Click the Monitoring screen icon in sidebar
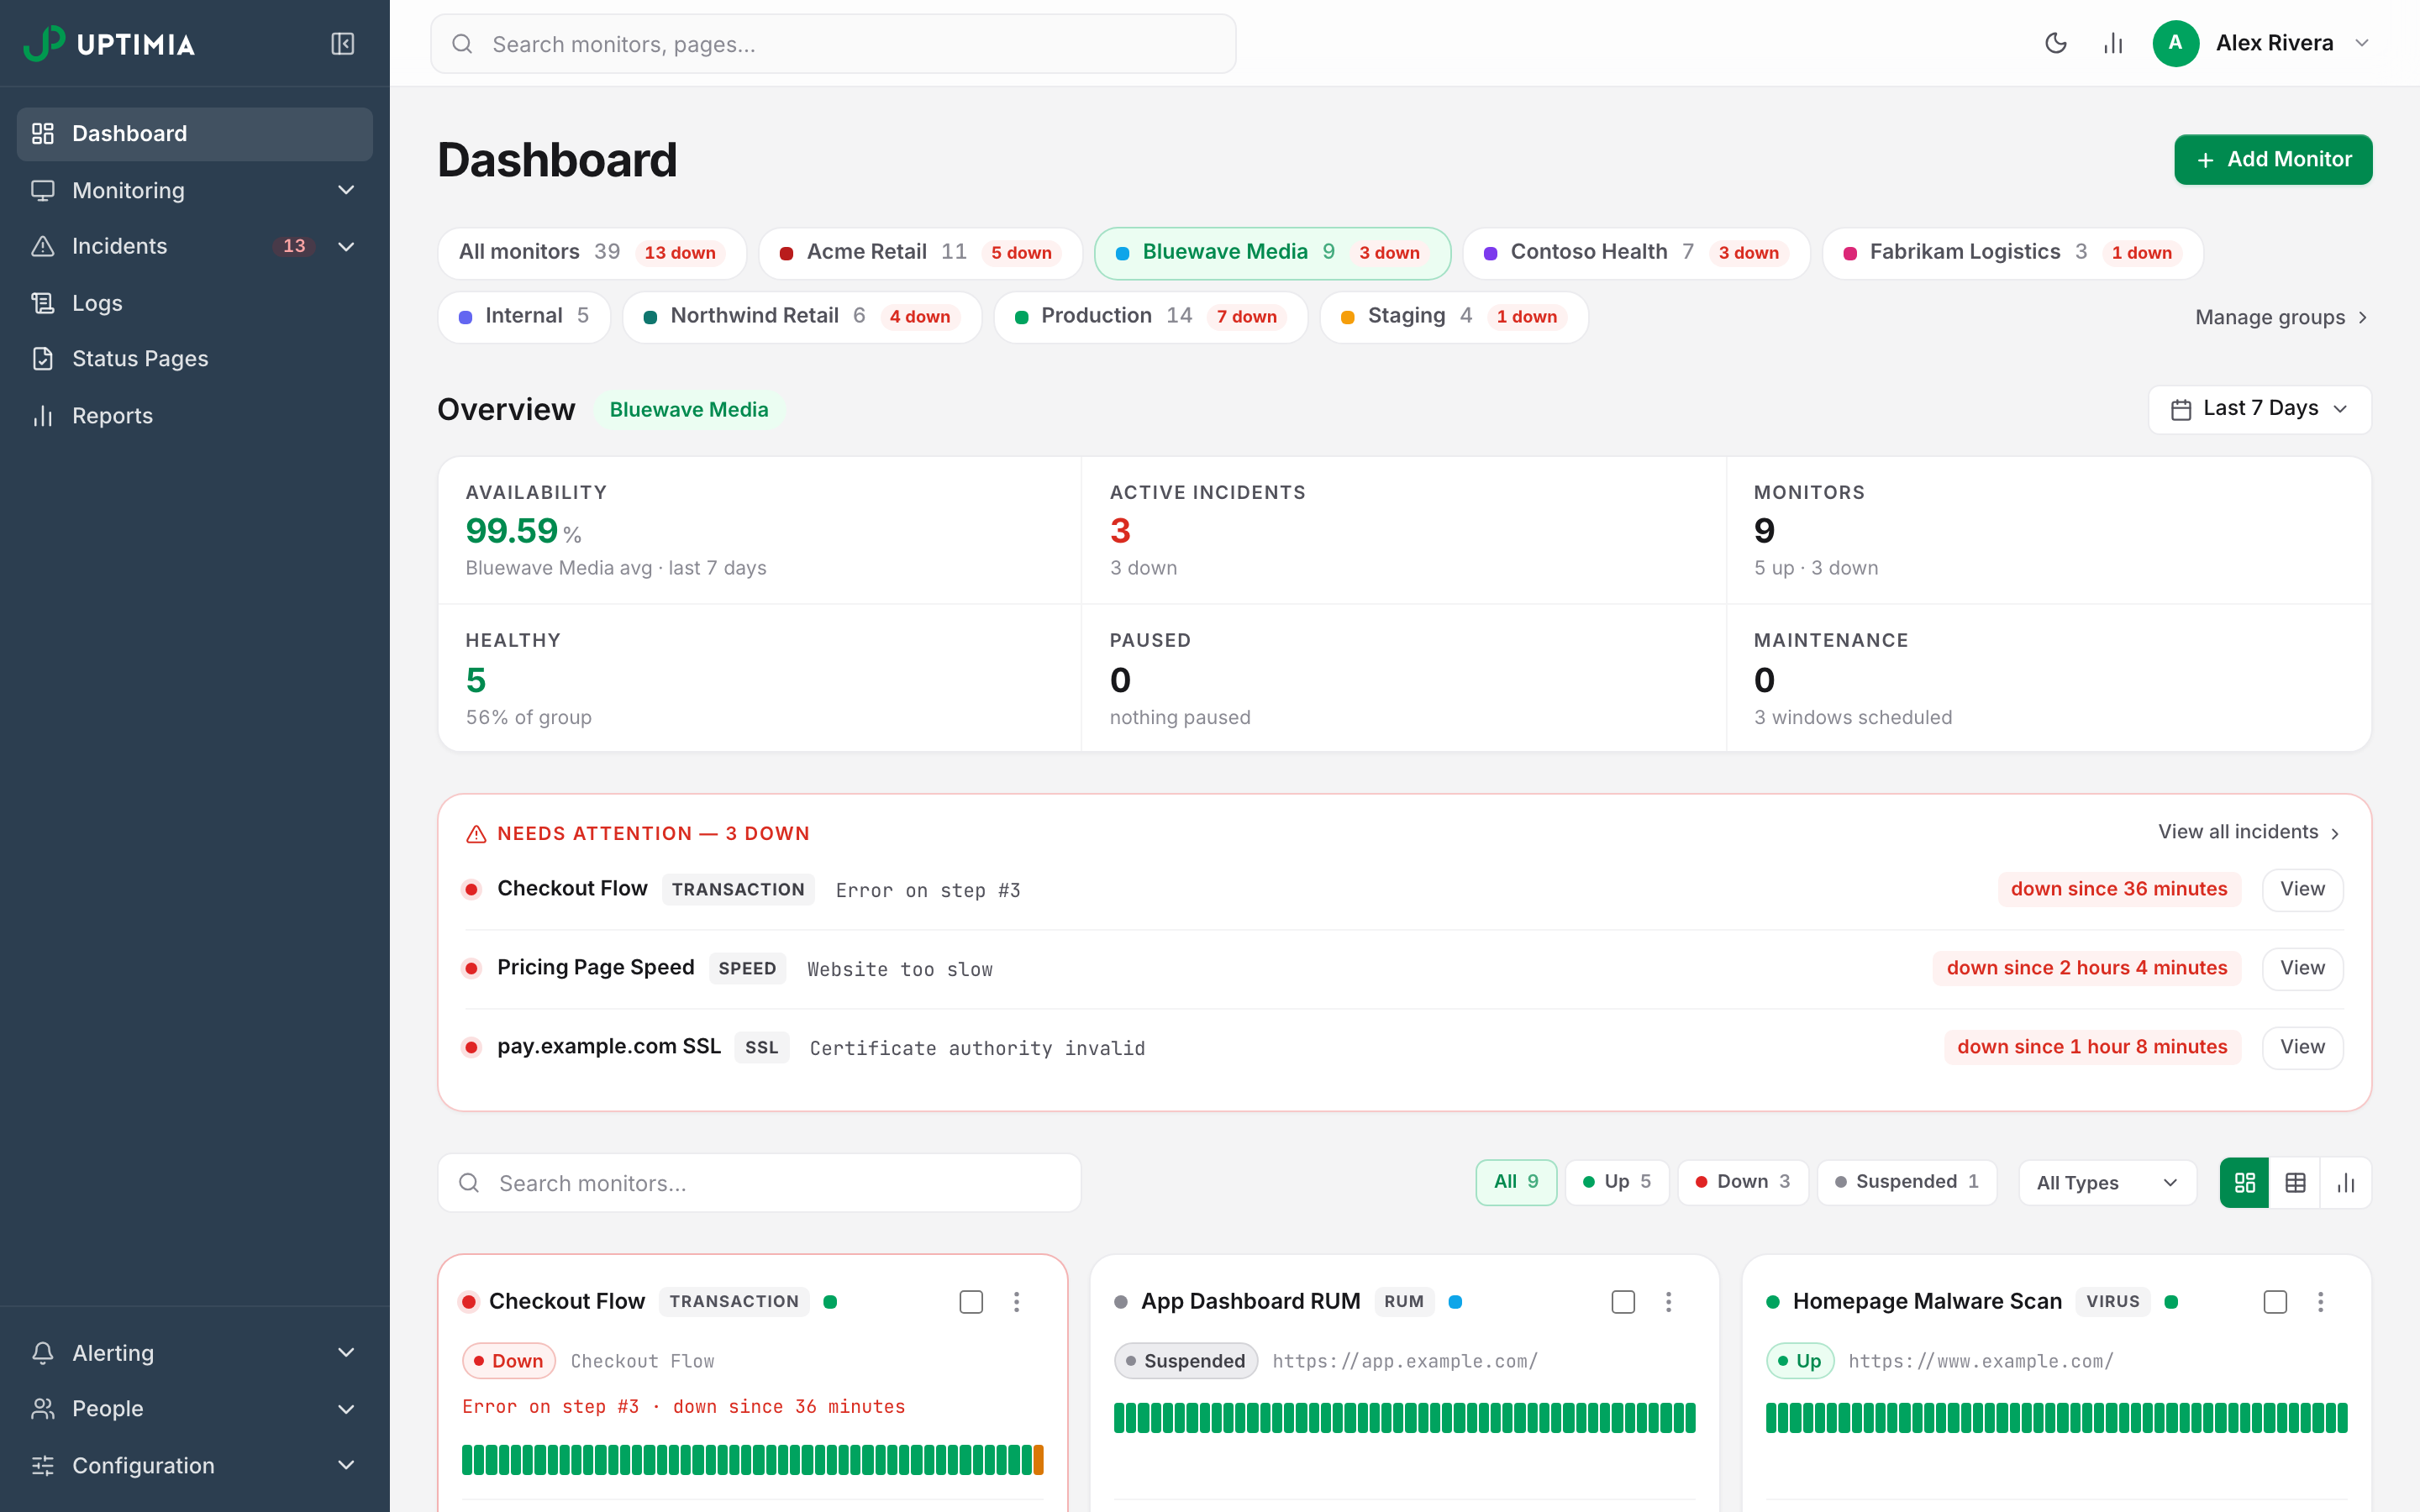Image resolution: width=2420 pixels, height=1512 pixels. tap(43, 190)
